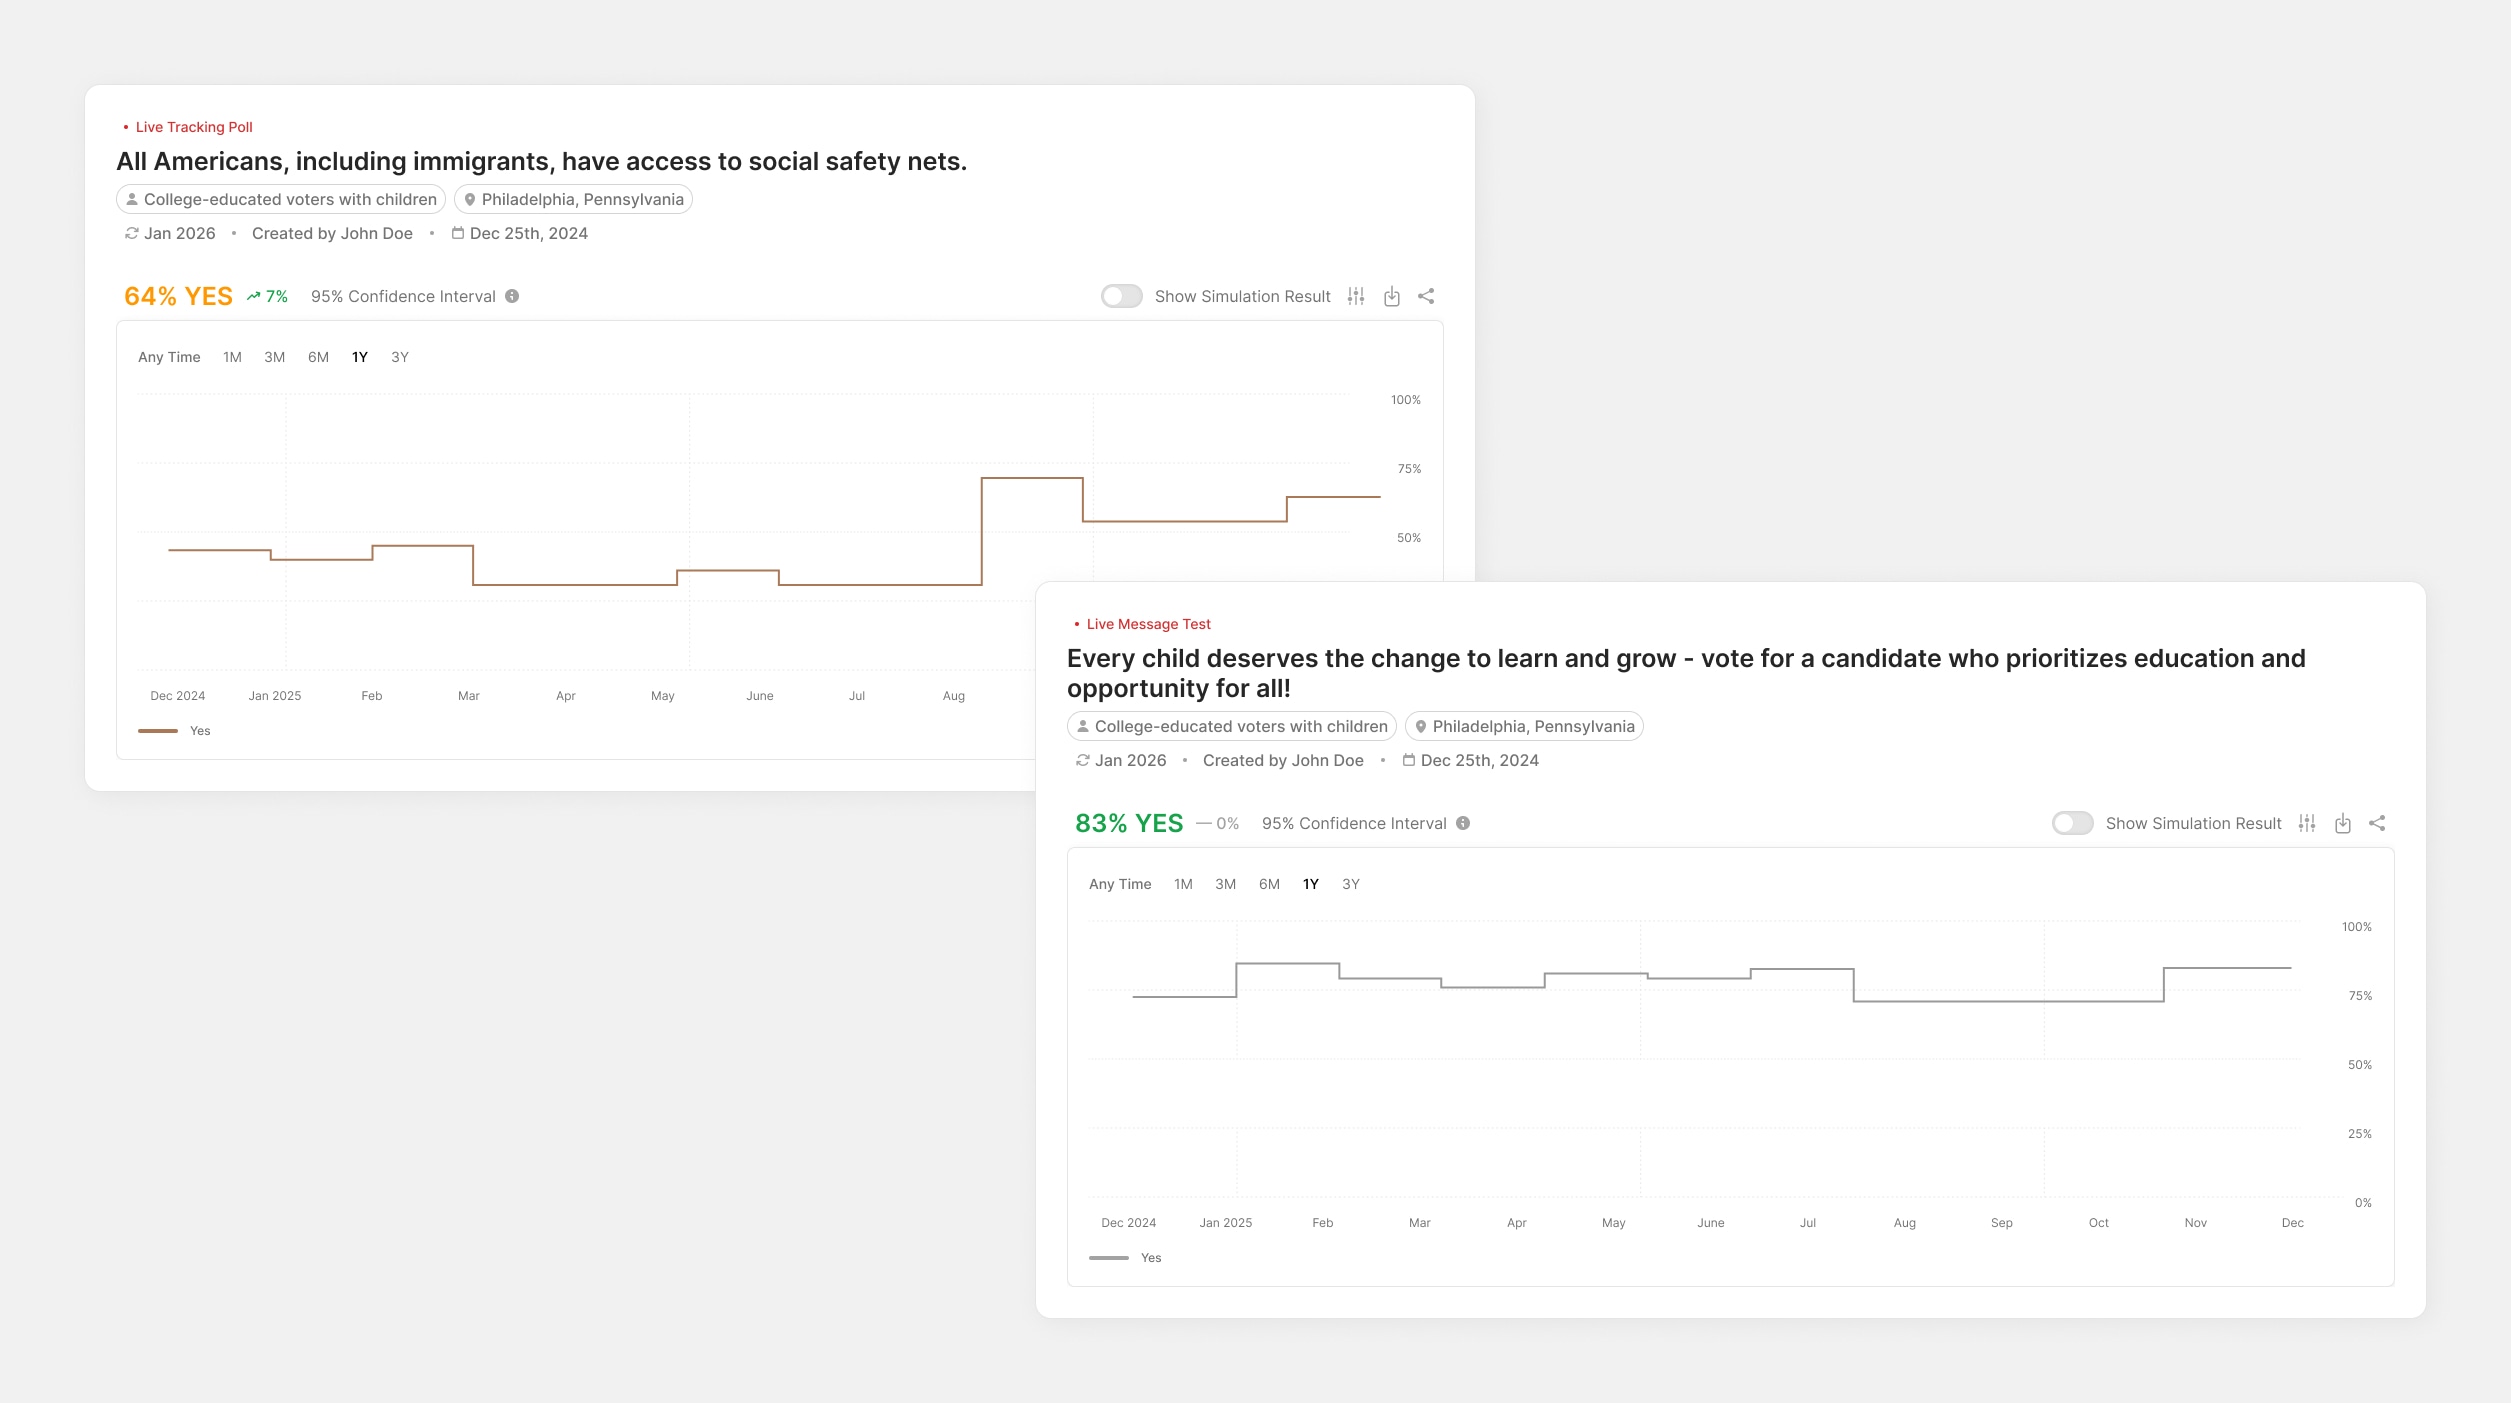Click calendar icon beside Dec 25th in Message Test
The image size is (2511, 1403).
(1409, 760)
